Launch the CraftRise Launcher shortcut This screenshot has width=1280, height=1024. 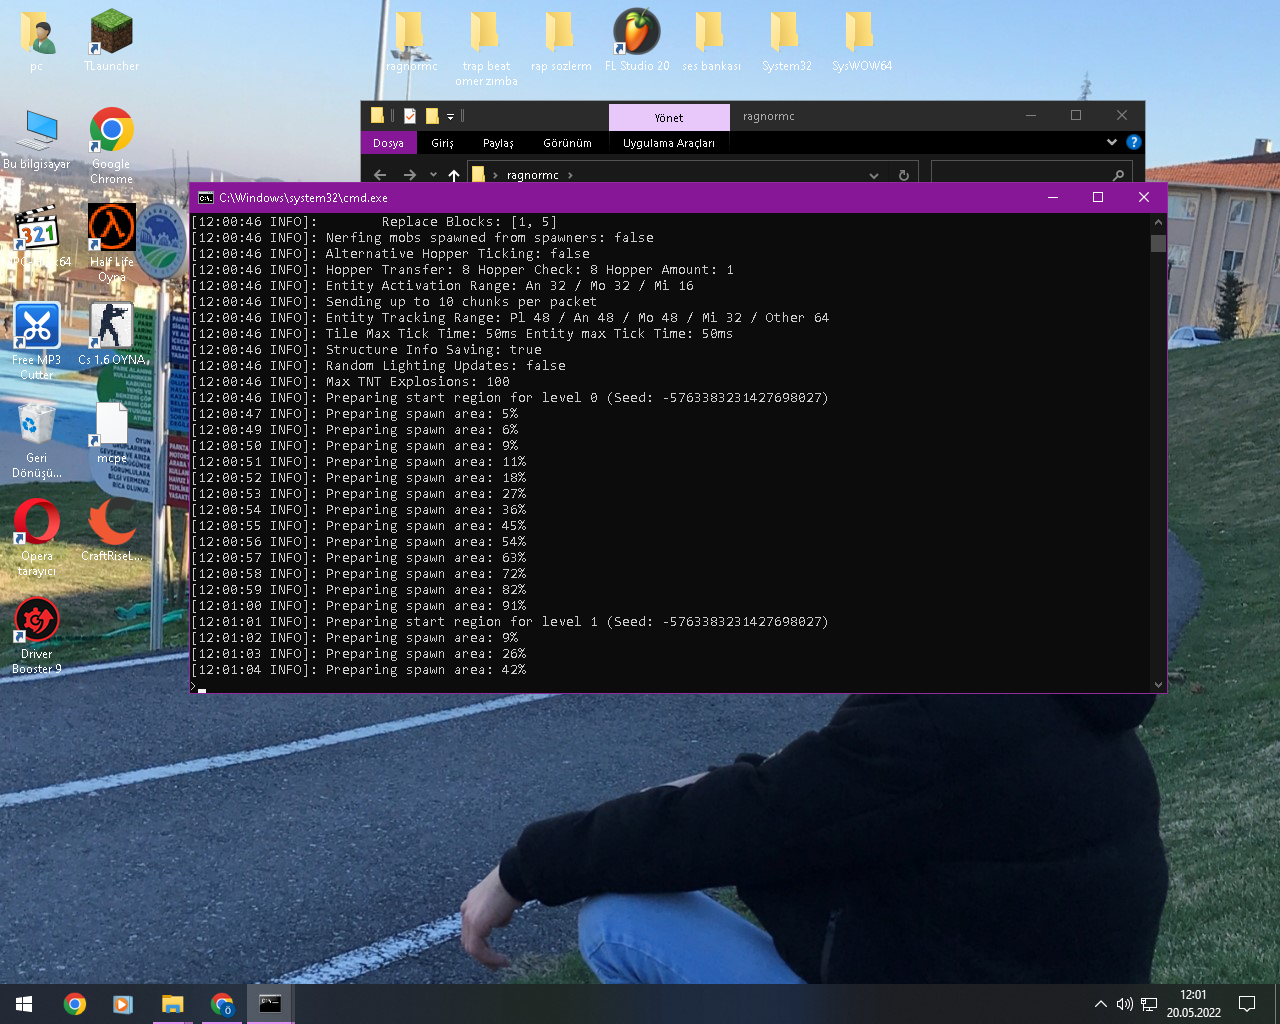coord(111,530)
